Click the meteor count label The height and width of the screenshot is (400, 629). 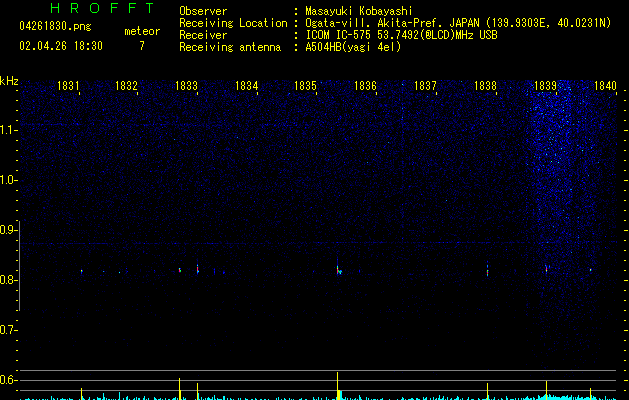(x=142, y=31)
